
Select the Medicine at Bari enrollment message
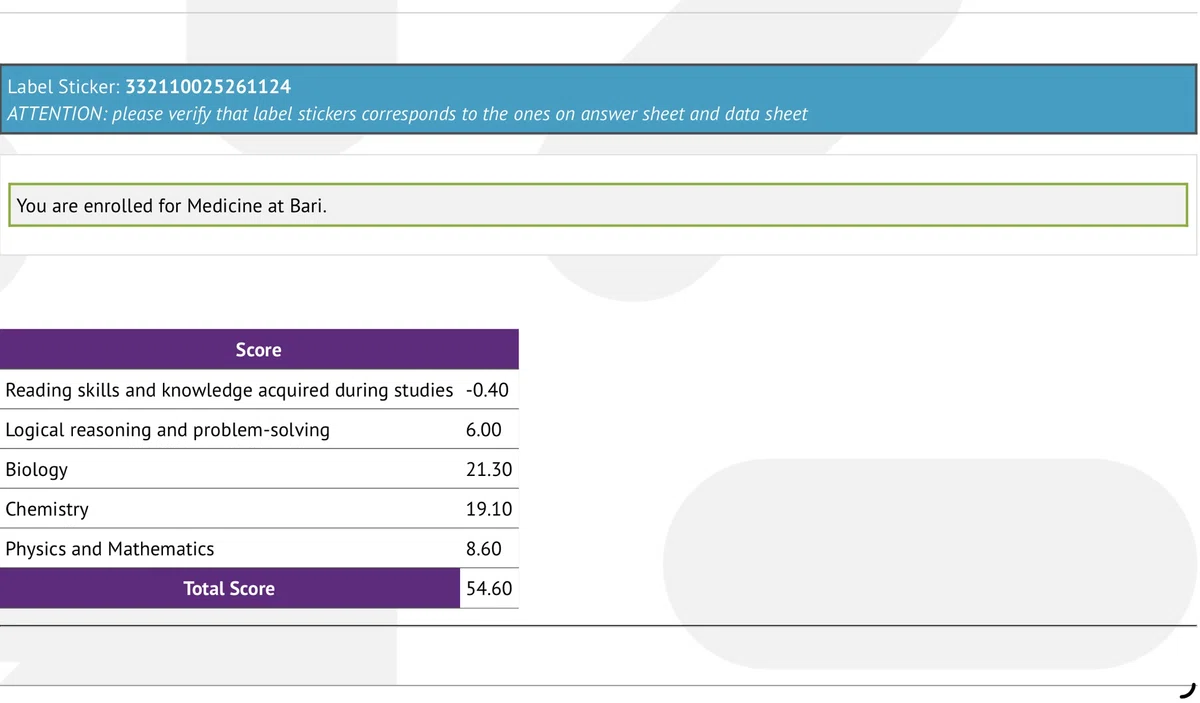[172, 207]
